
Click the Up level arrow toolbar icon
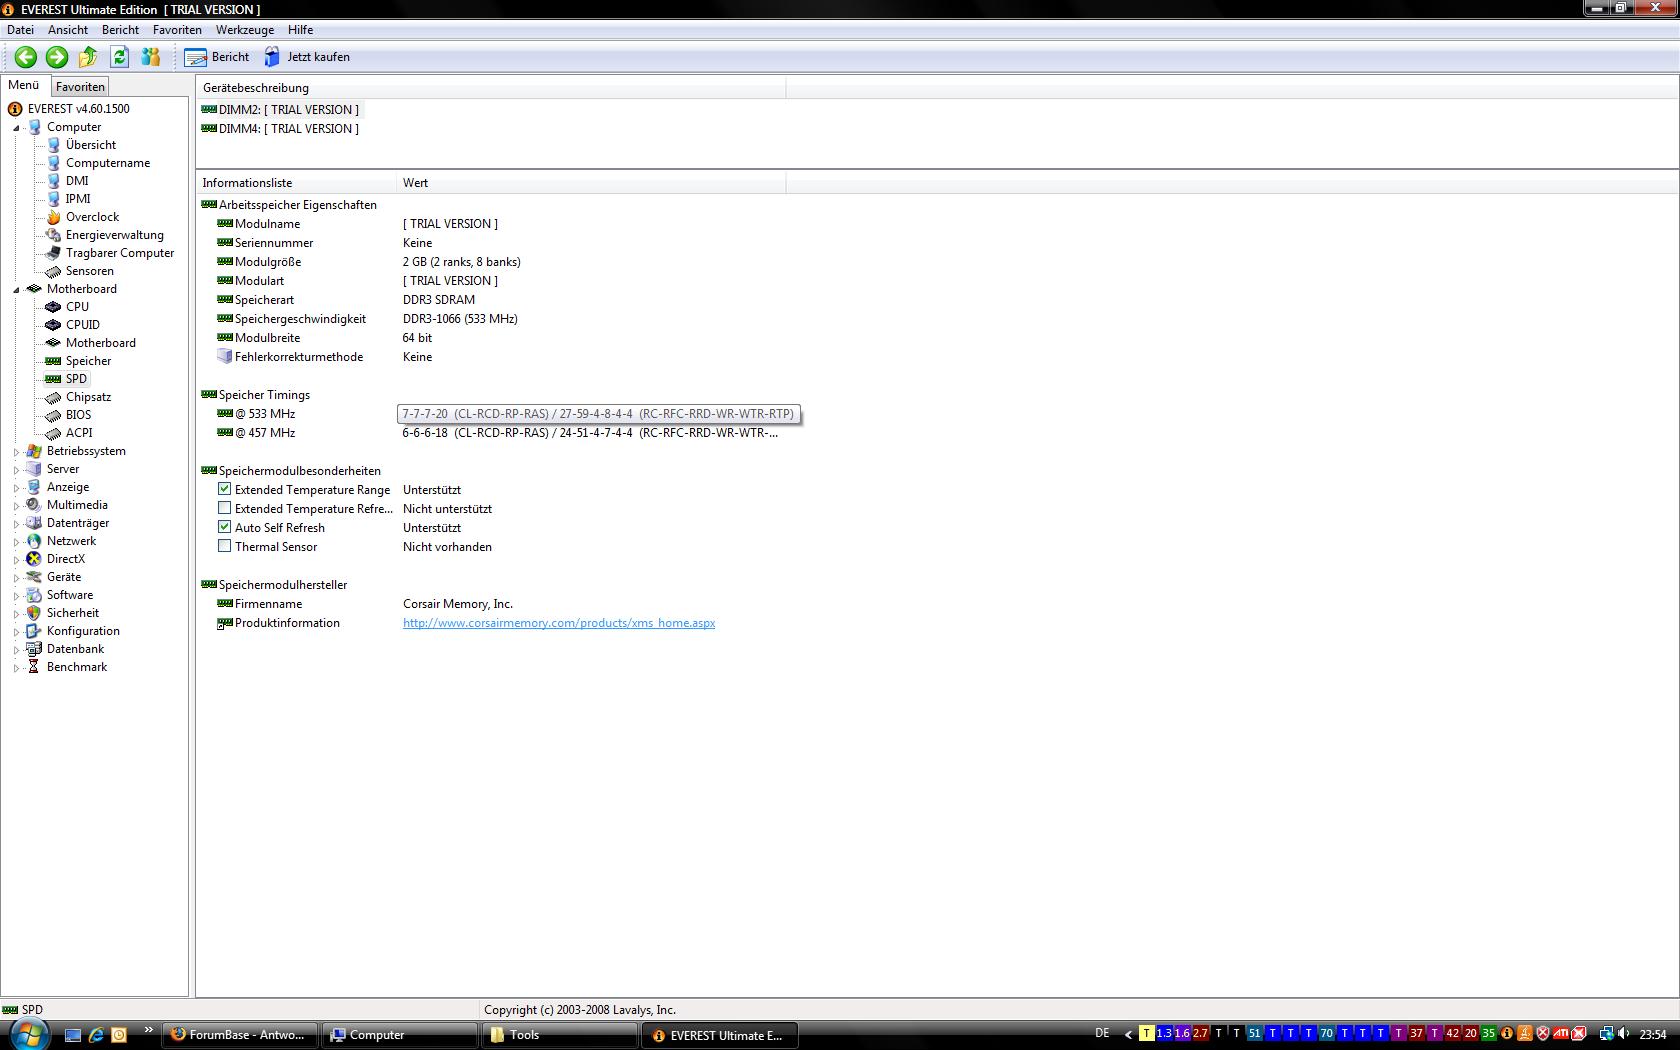coord(88,57)
